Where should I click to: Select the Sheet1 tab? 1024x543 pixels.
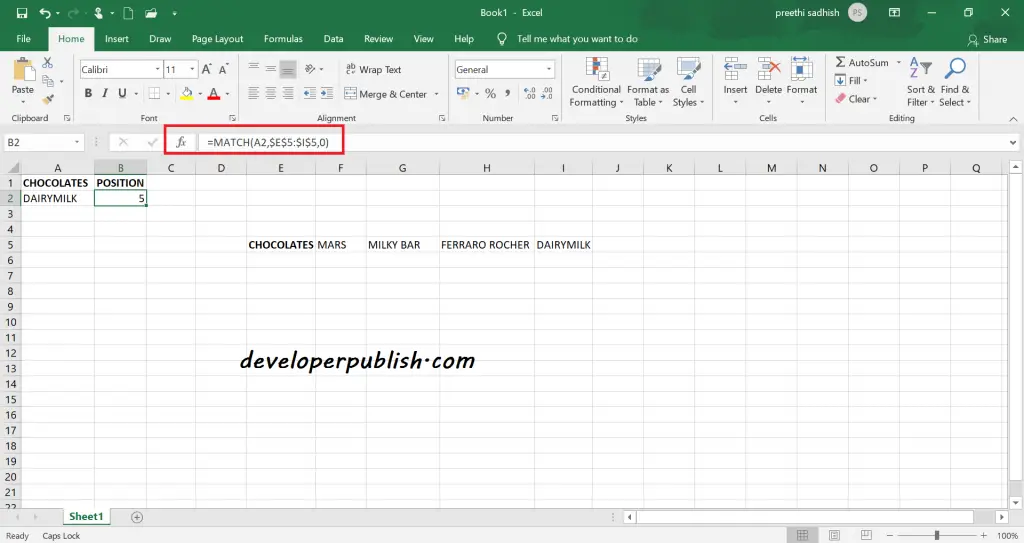[86, 516]
